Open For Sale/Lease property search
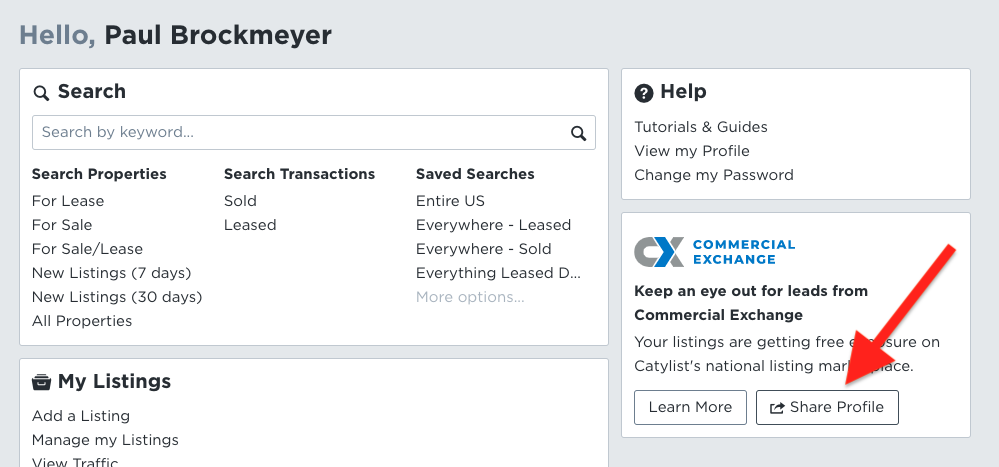 (87, 249)
